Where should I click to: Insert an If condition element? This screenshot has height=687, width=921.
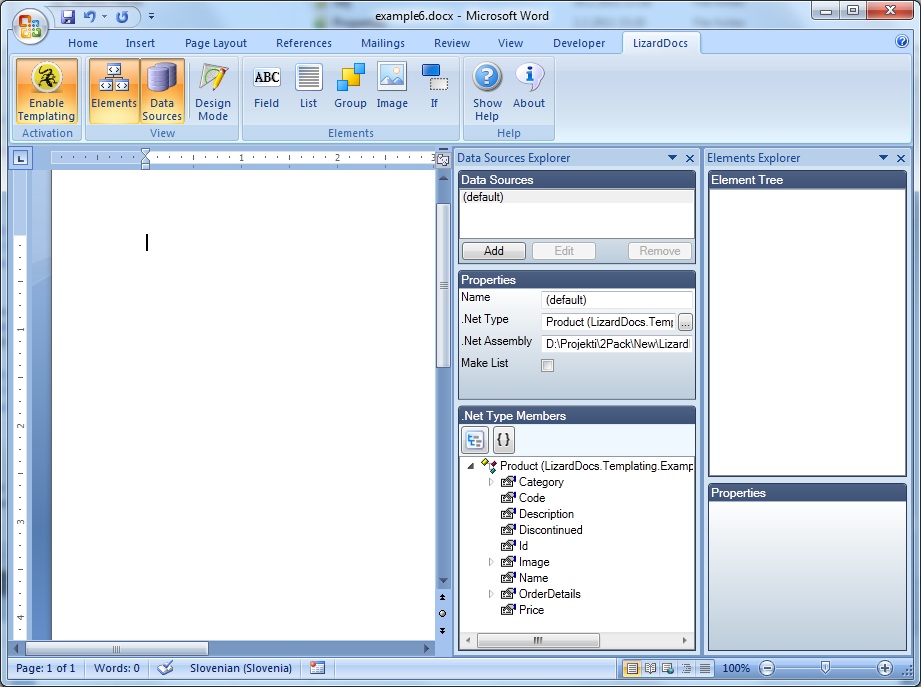click(x=434, y=87)
